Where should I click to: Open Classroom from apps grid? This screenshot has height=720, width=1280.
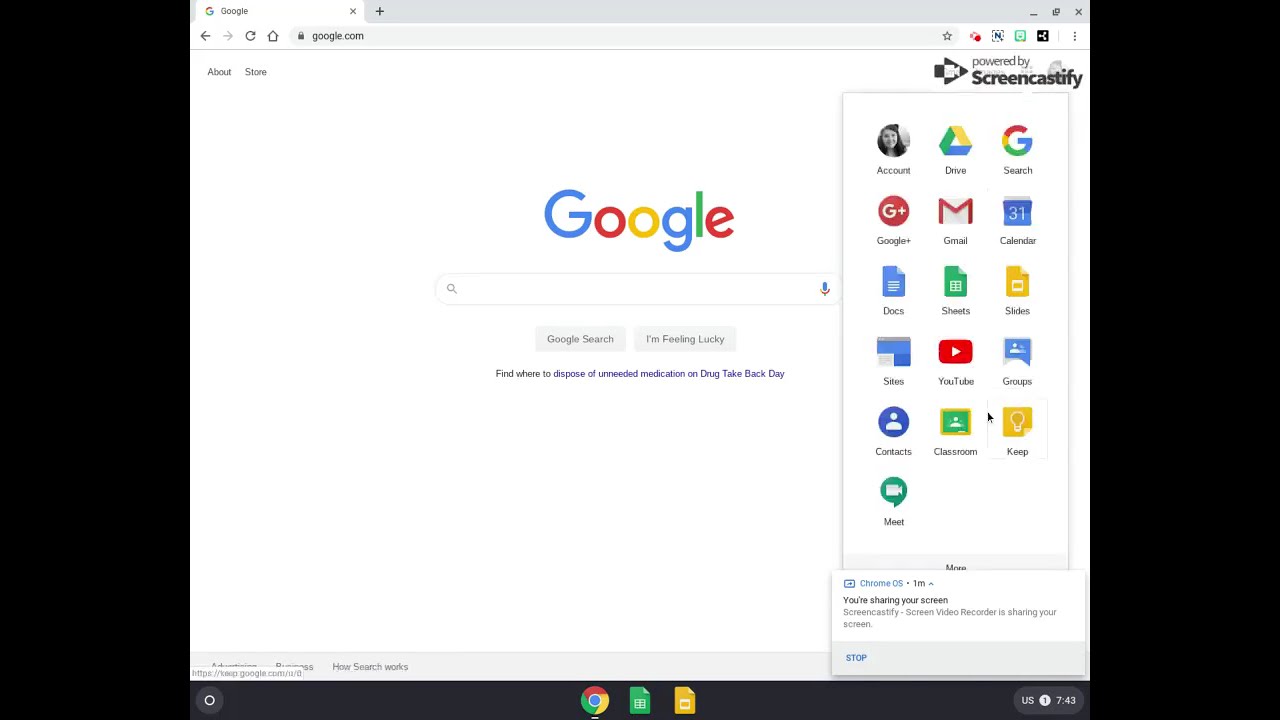point(955,431)
